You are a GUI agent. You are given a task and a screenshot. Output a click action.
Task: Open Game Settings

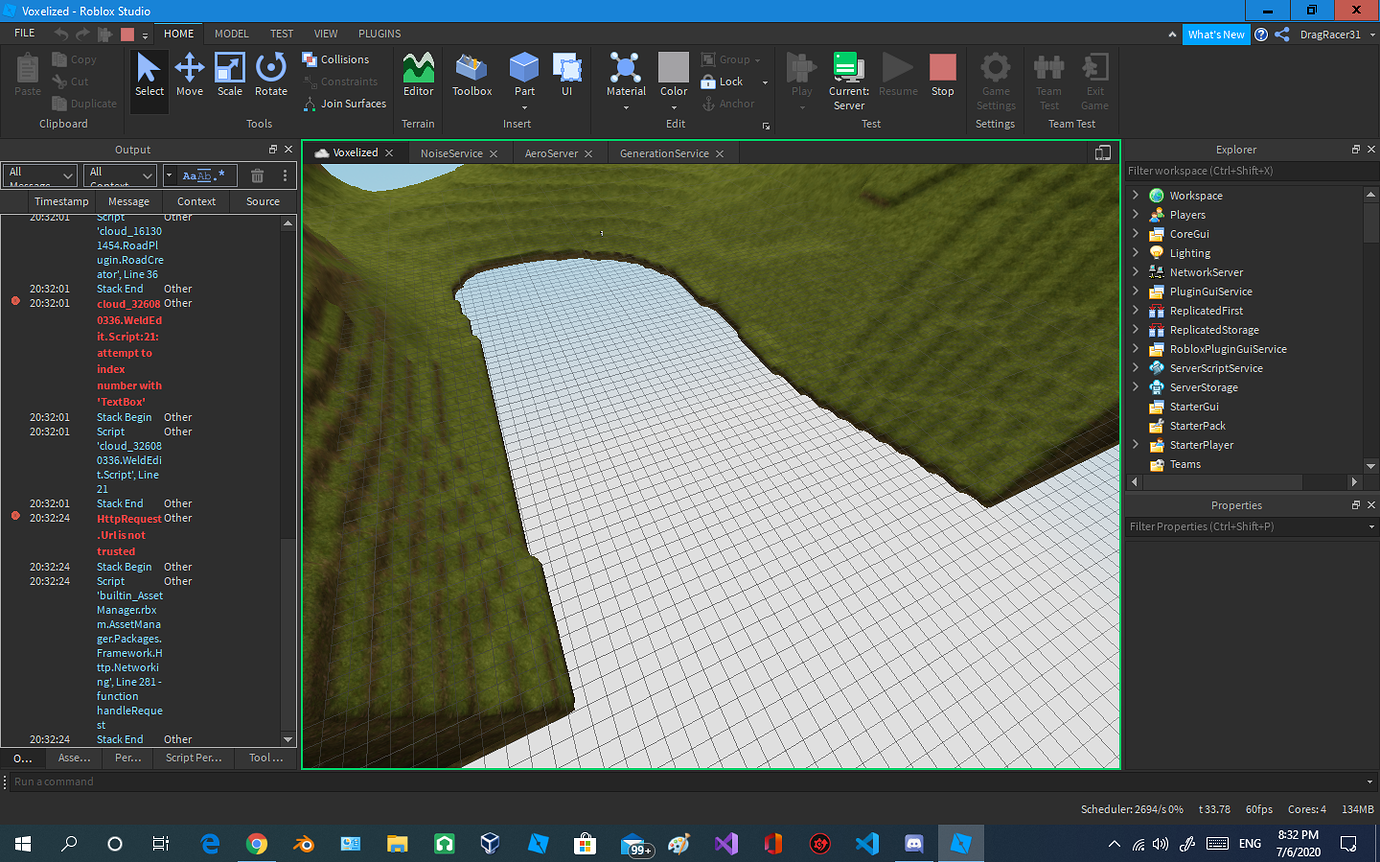995,82
